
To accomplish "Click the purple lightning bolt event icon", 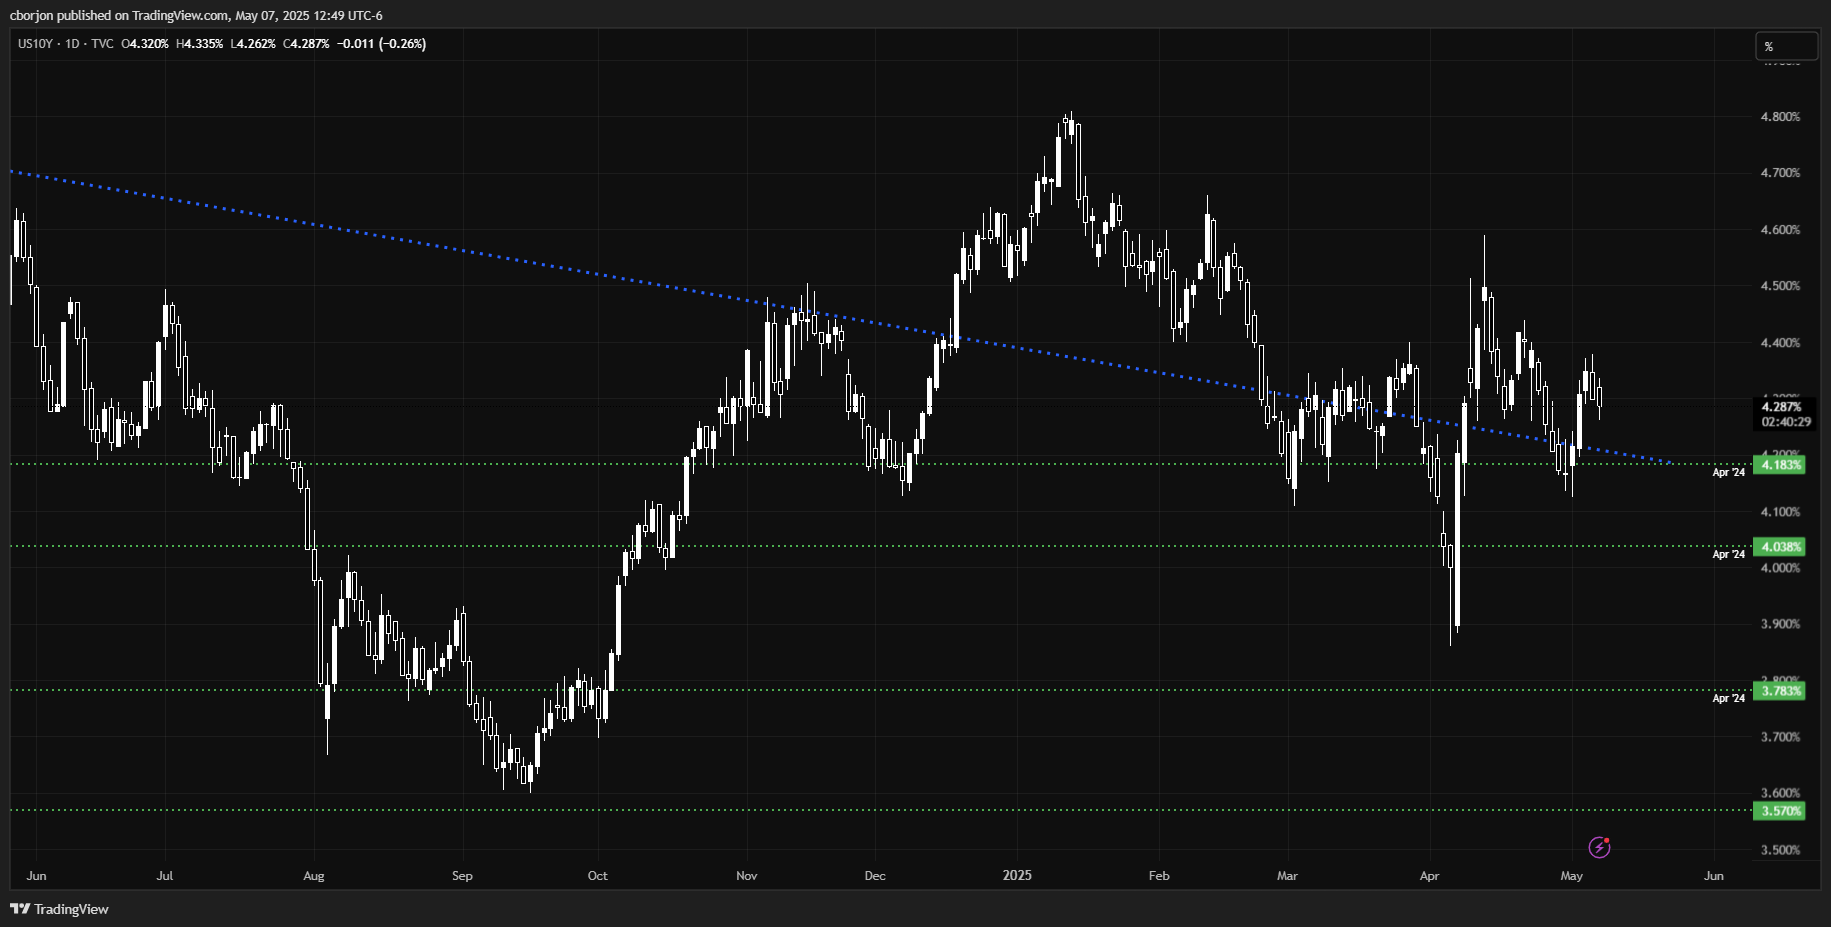I will click(x=1599, y=848).
